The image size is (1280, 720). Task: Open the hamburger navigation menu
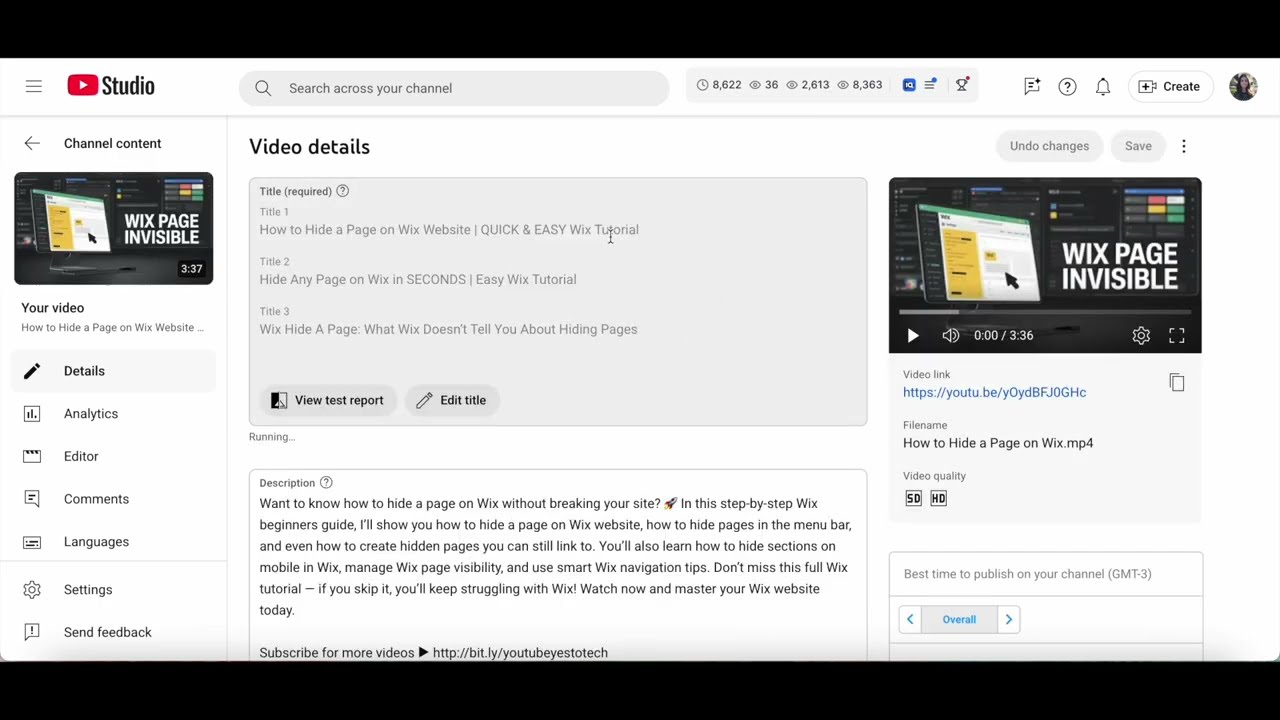[x=34, y=87]
